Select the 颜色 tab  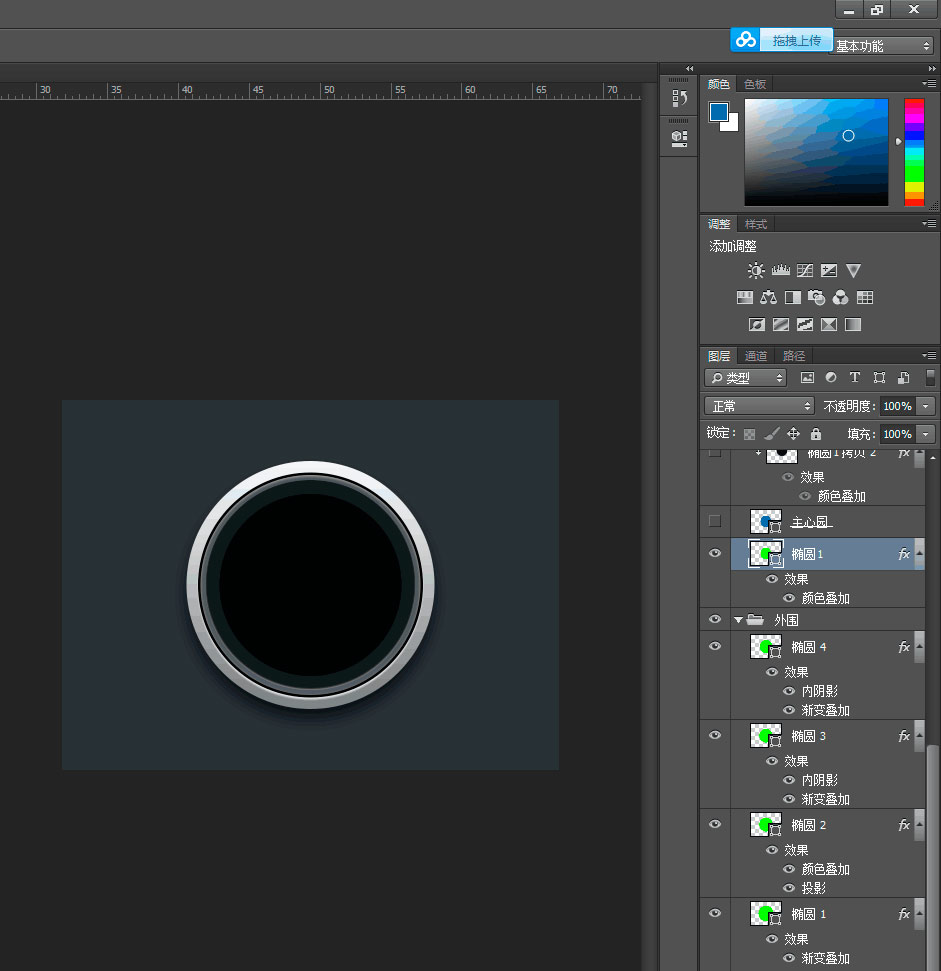(719, 84)
